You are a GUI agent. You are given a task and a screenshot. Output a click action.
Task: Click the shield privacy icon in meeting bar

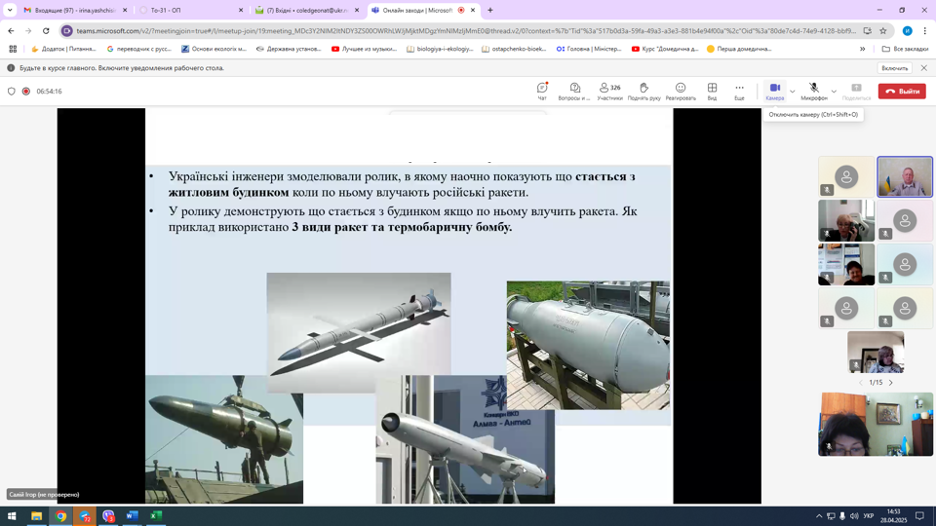tap(11, 91)
